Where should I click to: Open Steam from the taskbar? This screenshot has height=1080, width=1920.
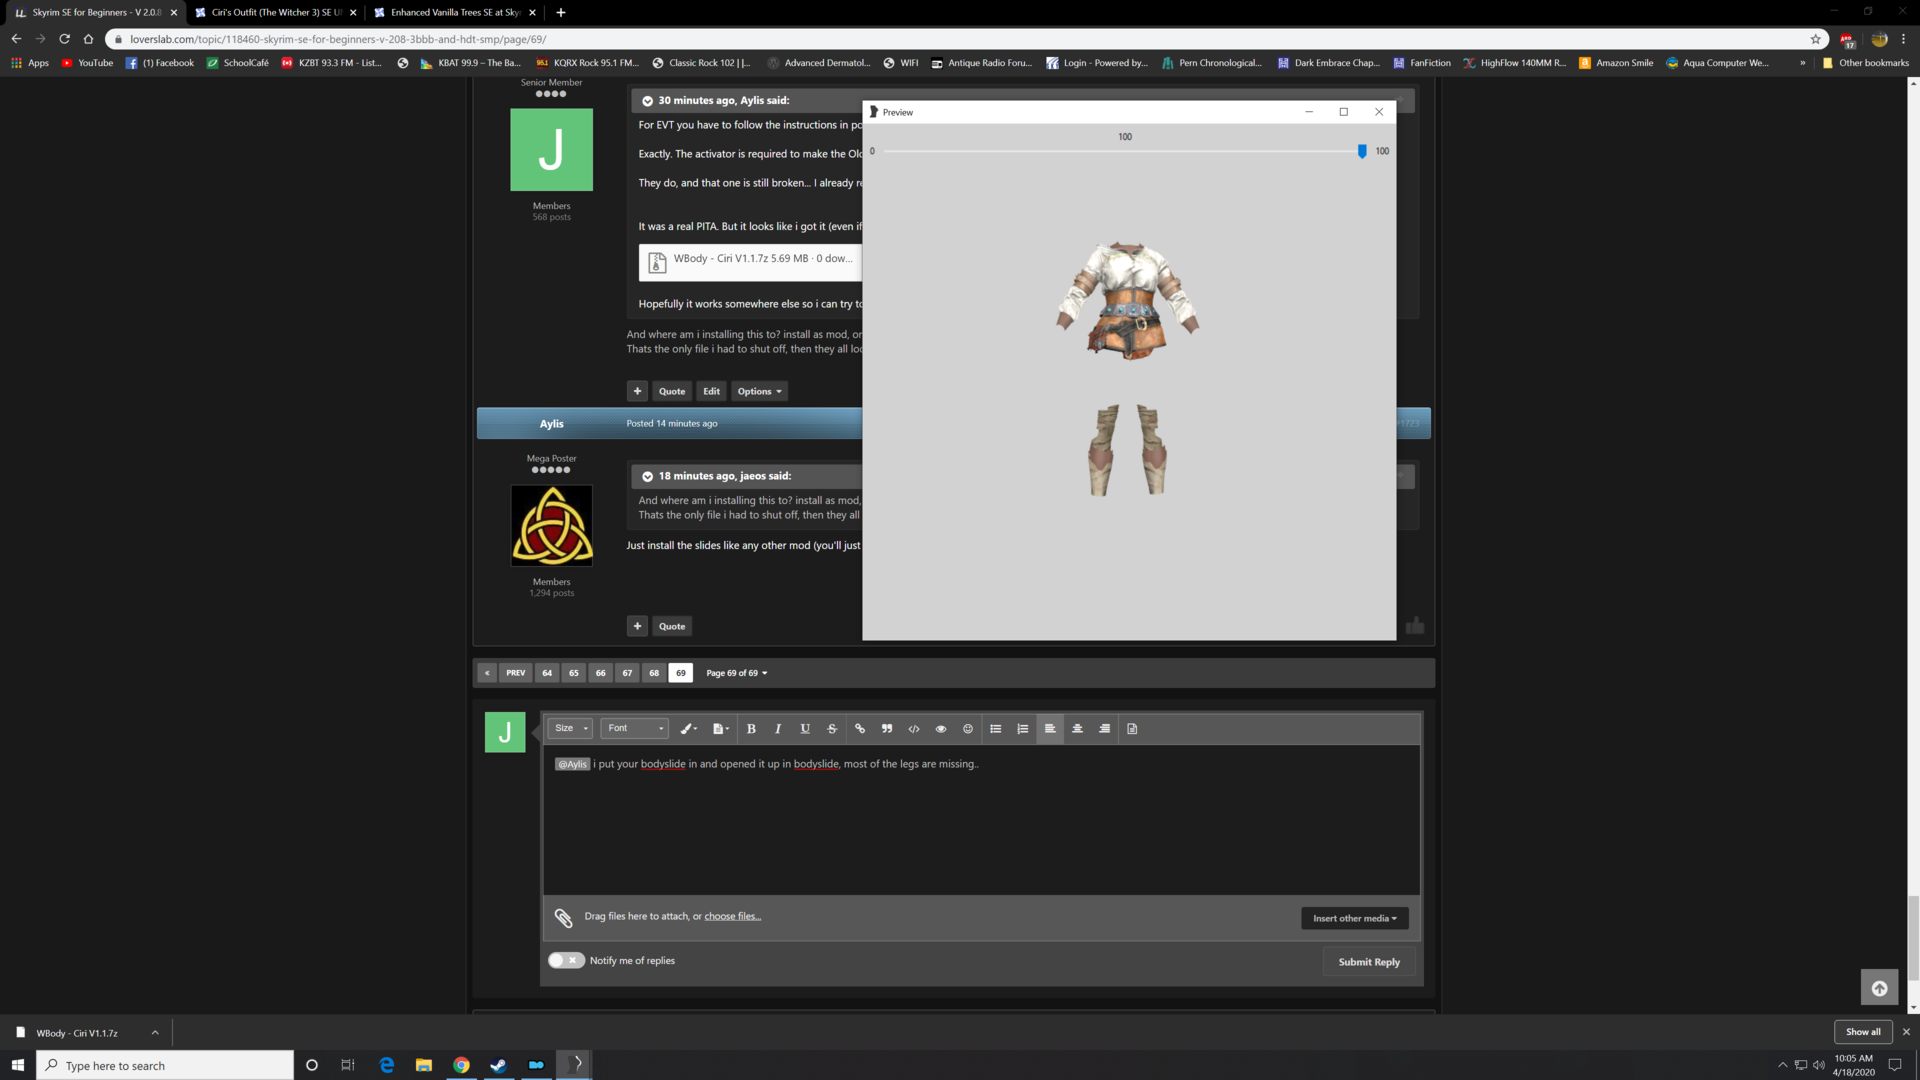pos(498,1065)
